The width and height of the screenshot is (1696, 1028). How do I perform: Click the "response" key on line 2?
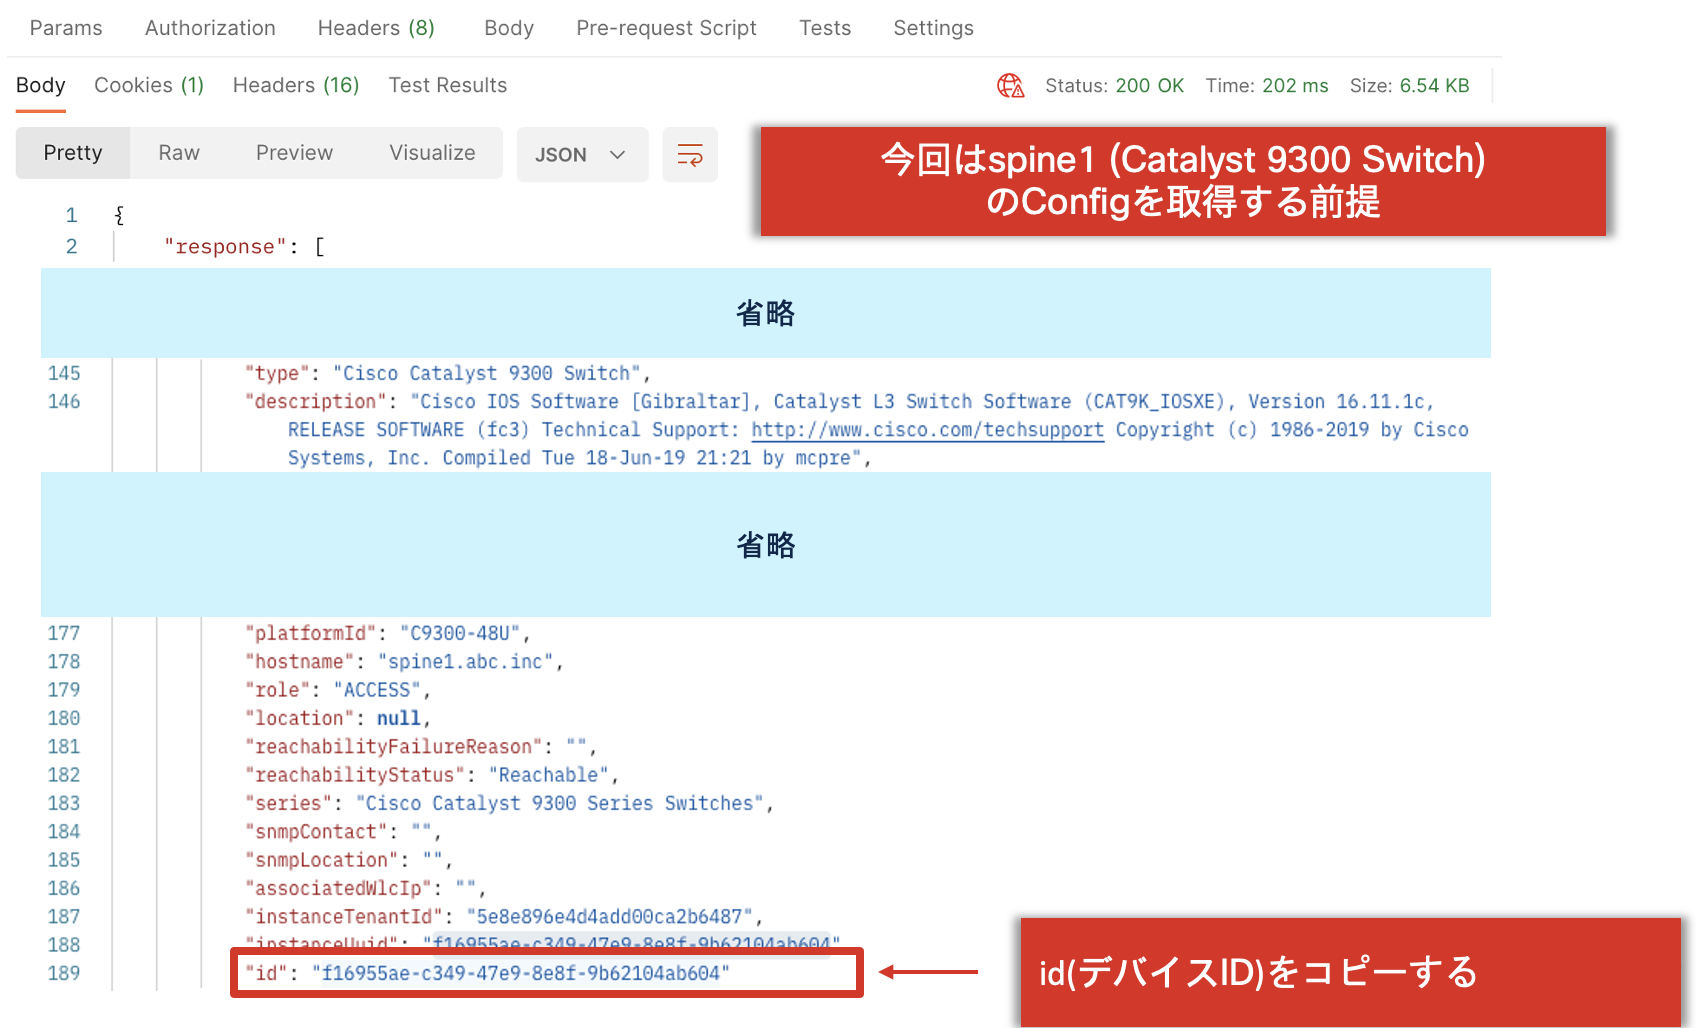pos(225,247)
